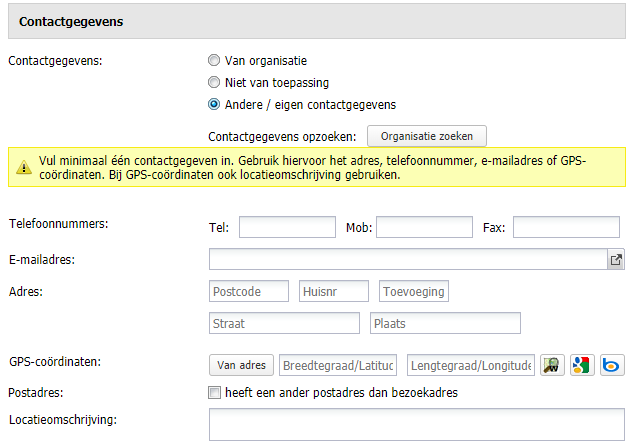Select the Straat input field
Screen dimensions: 636x446
284,323
